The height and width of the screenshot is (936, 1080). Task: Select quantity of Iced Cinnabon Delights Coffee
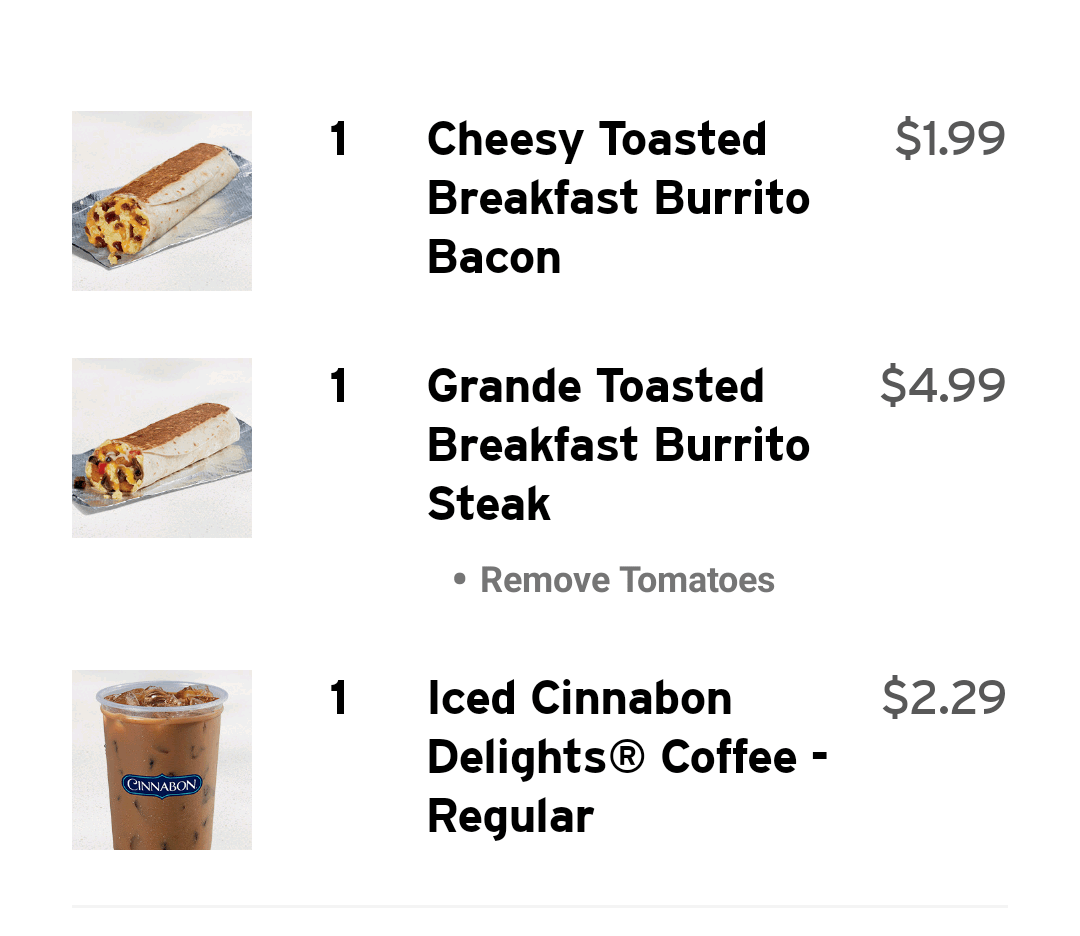tap(339, 699)
